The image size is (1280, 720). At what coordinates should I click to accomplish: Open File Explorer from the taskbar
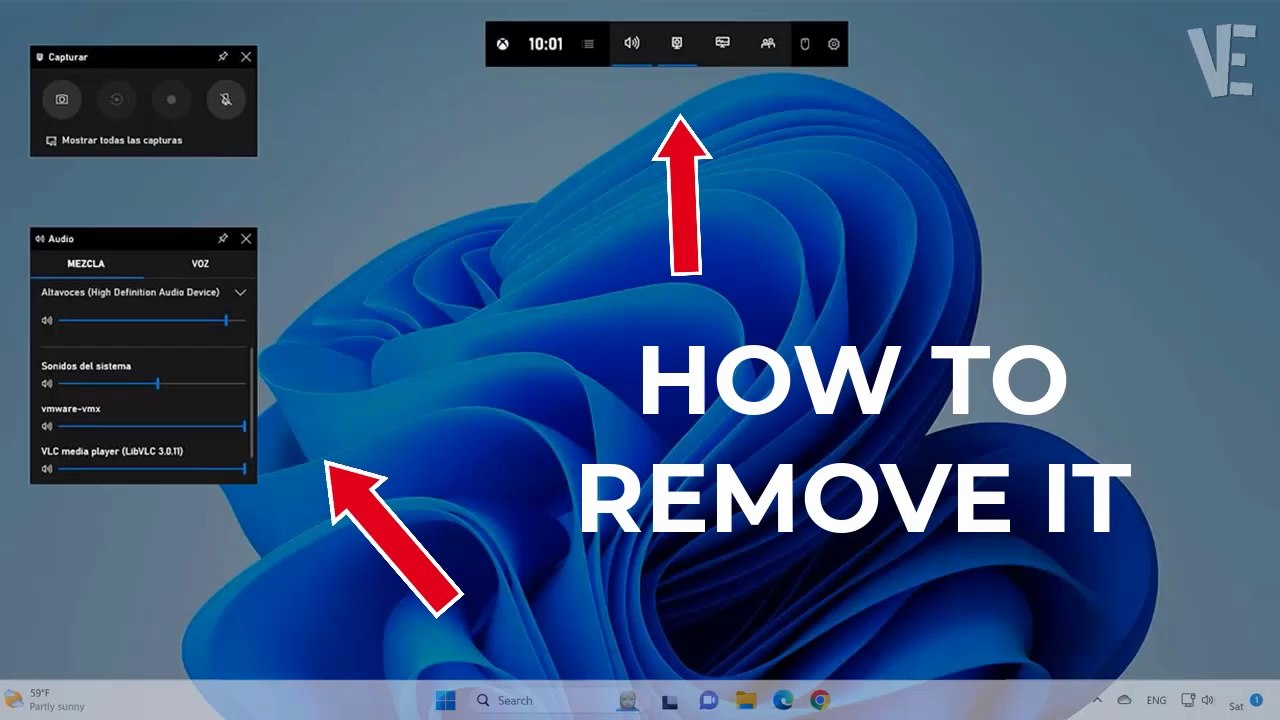click(x=745, y=700)
